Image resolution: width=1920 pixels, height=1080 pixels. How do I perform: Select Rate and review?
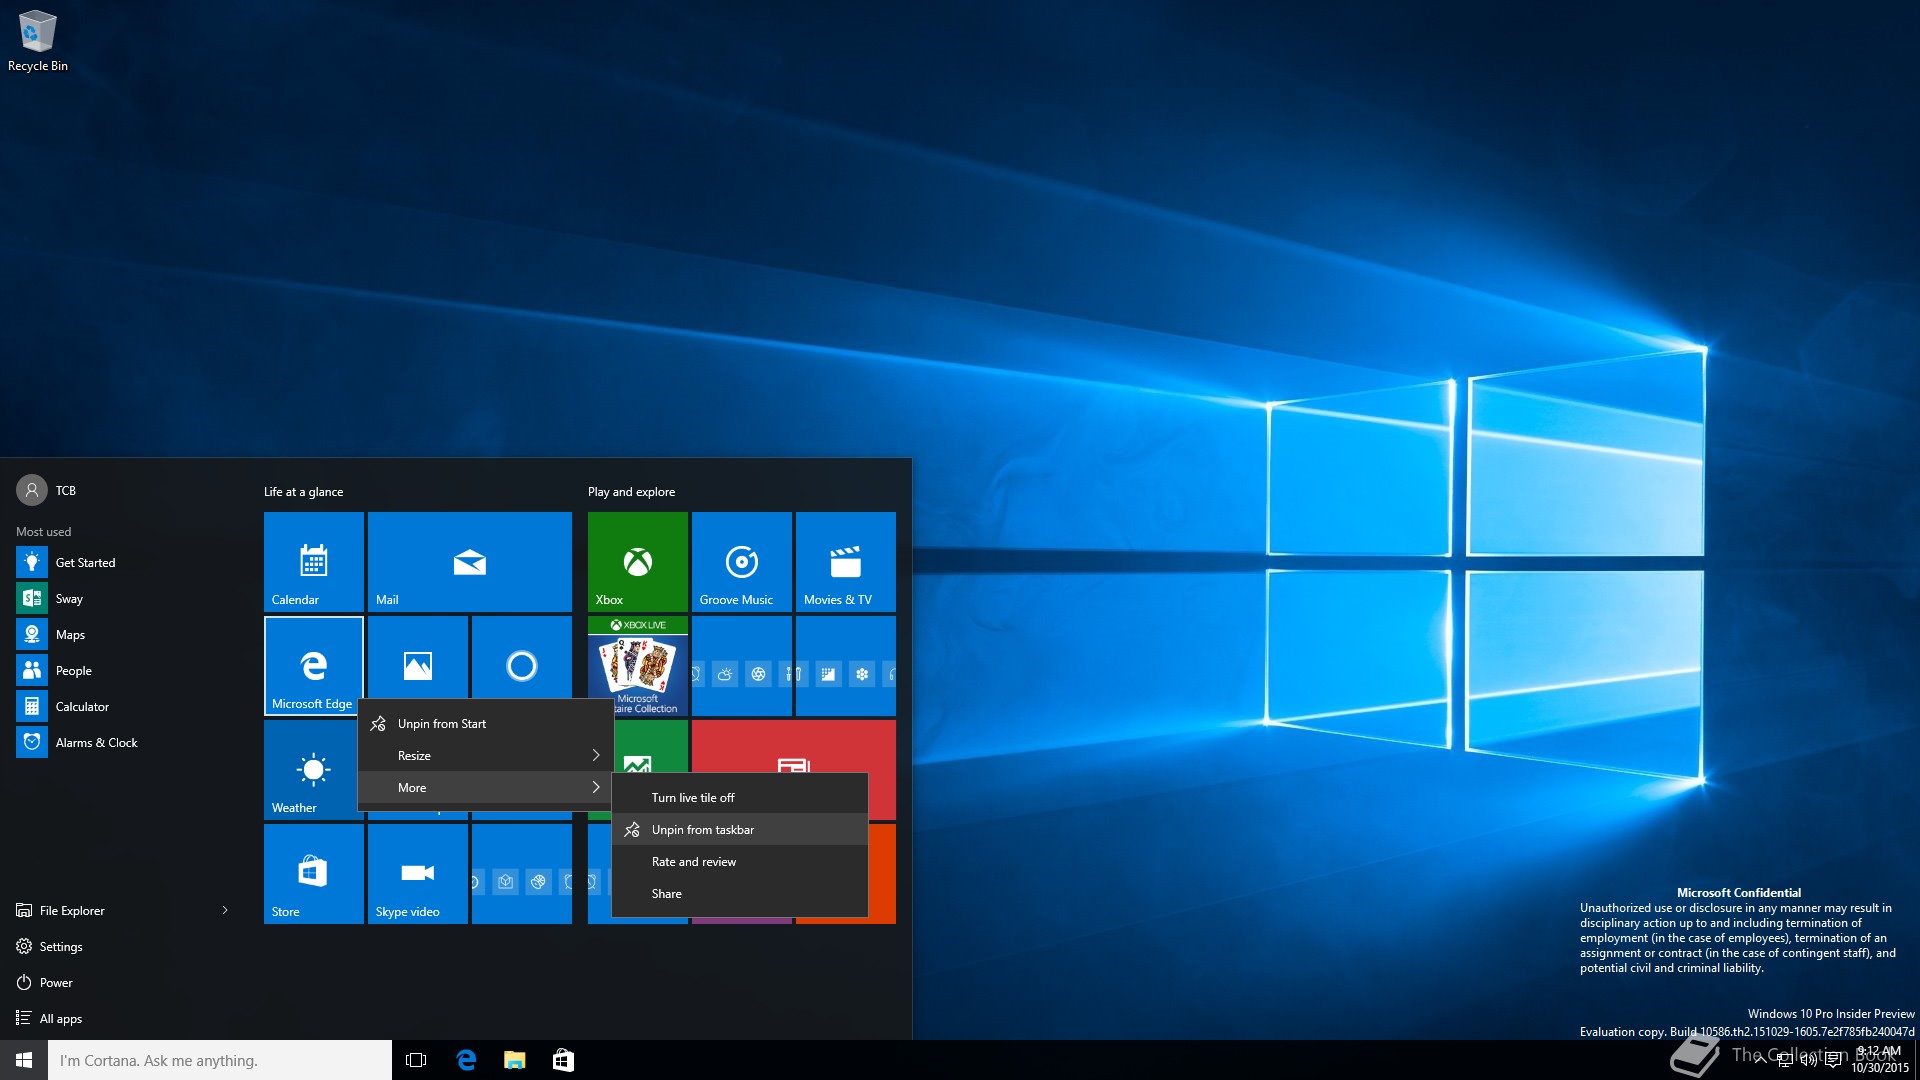[740, 862]
